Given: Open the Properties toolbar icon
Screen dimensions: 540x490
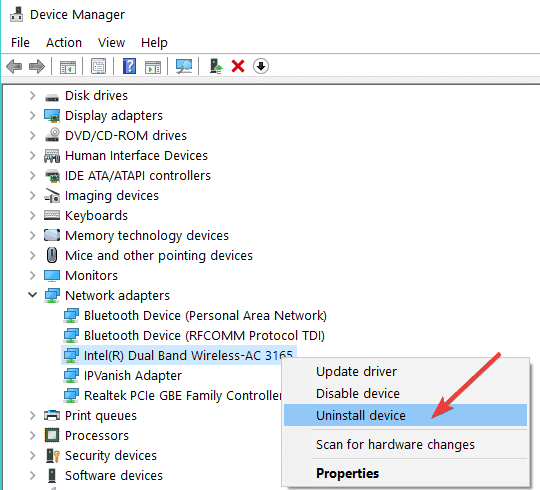Looking at the screenshot, I should click(98, 66).
